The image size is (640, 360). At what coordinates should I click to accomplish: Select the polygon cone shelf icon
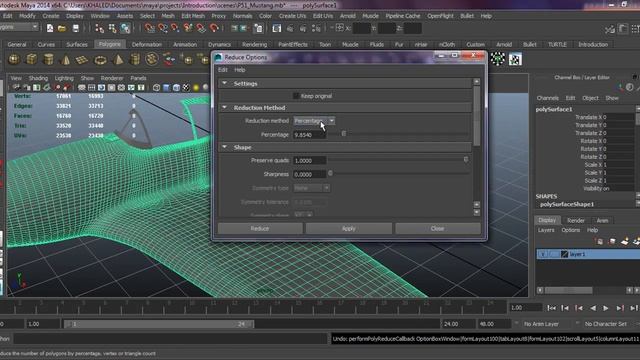(66, 60)
